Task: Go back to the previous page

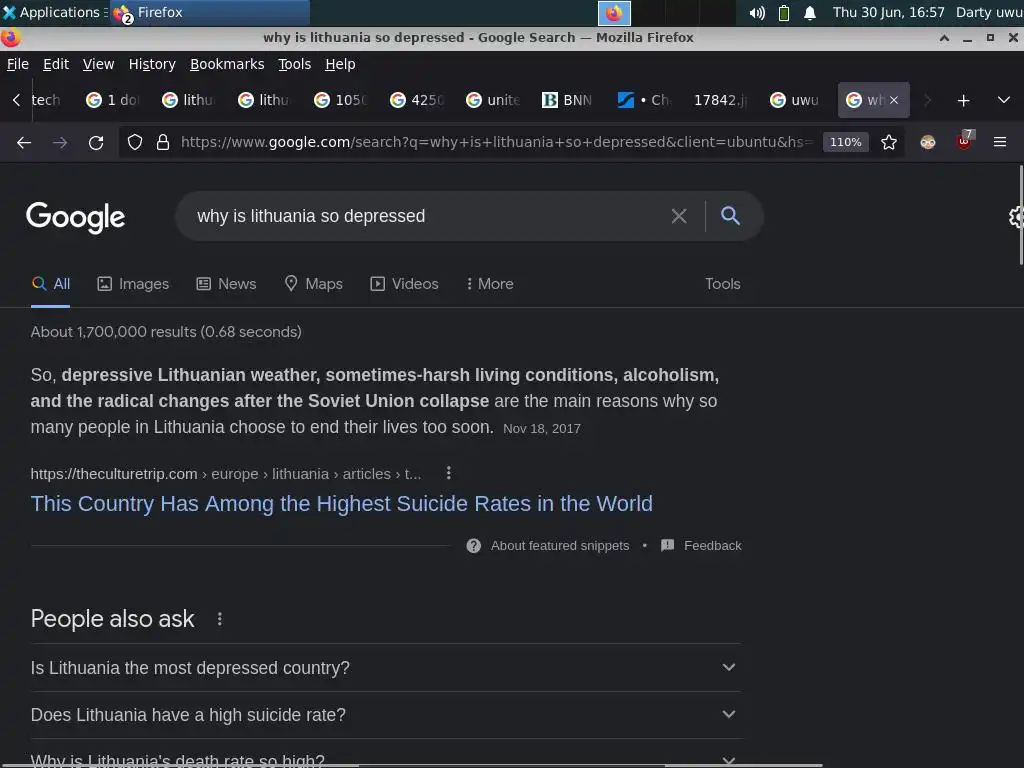Action: (24, 142)
